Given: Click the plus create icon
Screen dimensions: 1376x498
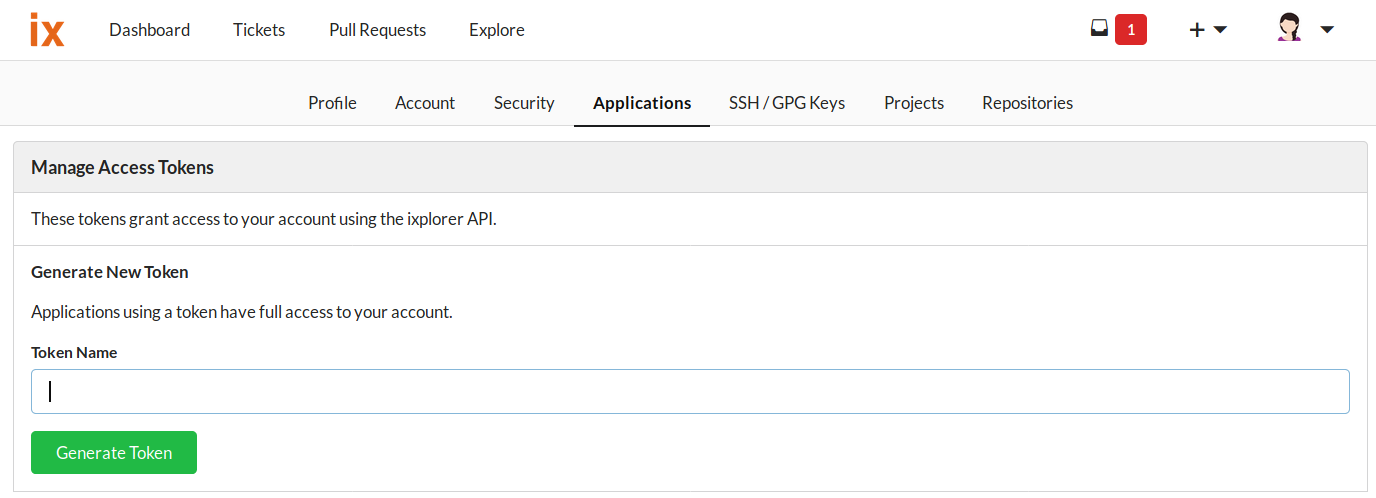Looking at the screenshot, I should tap(1197, 30).
